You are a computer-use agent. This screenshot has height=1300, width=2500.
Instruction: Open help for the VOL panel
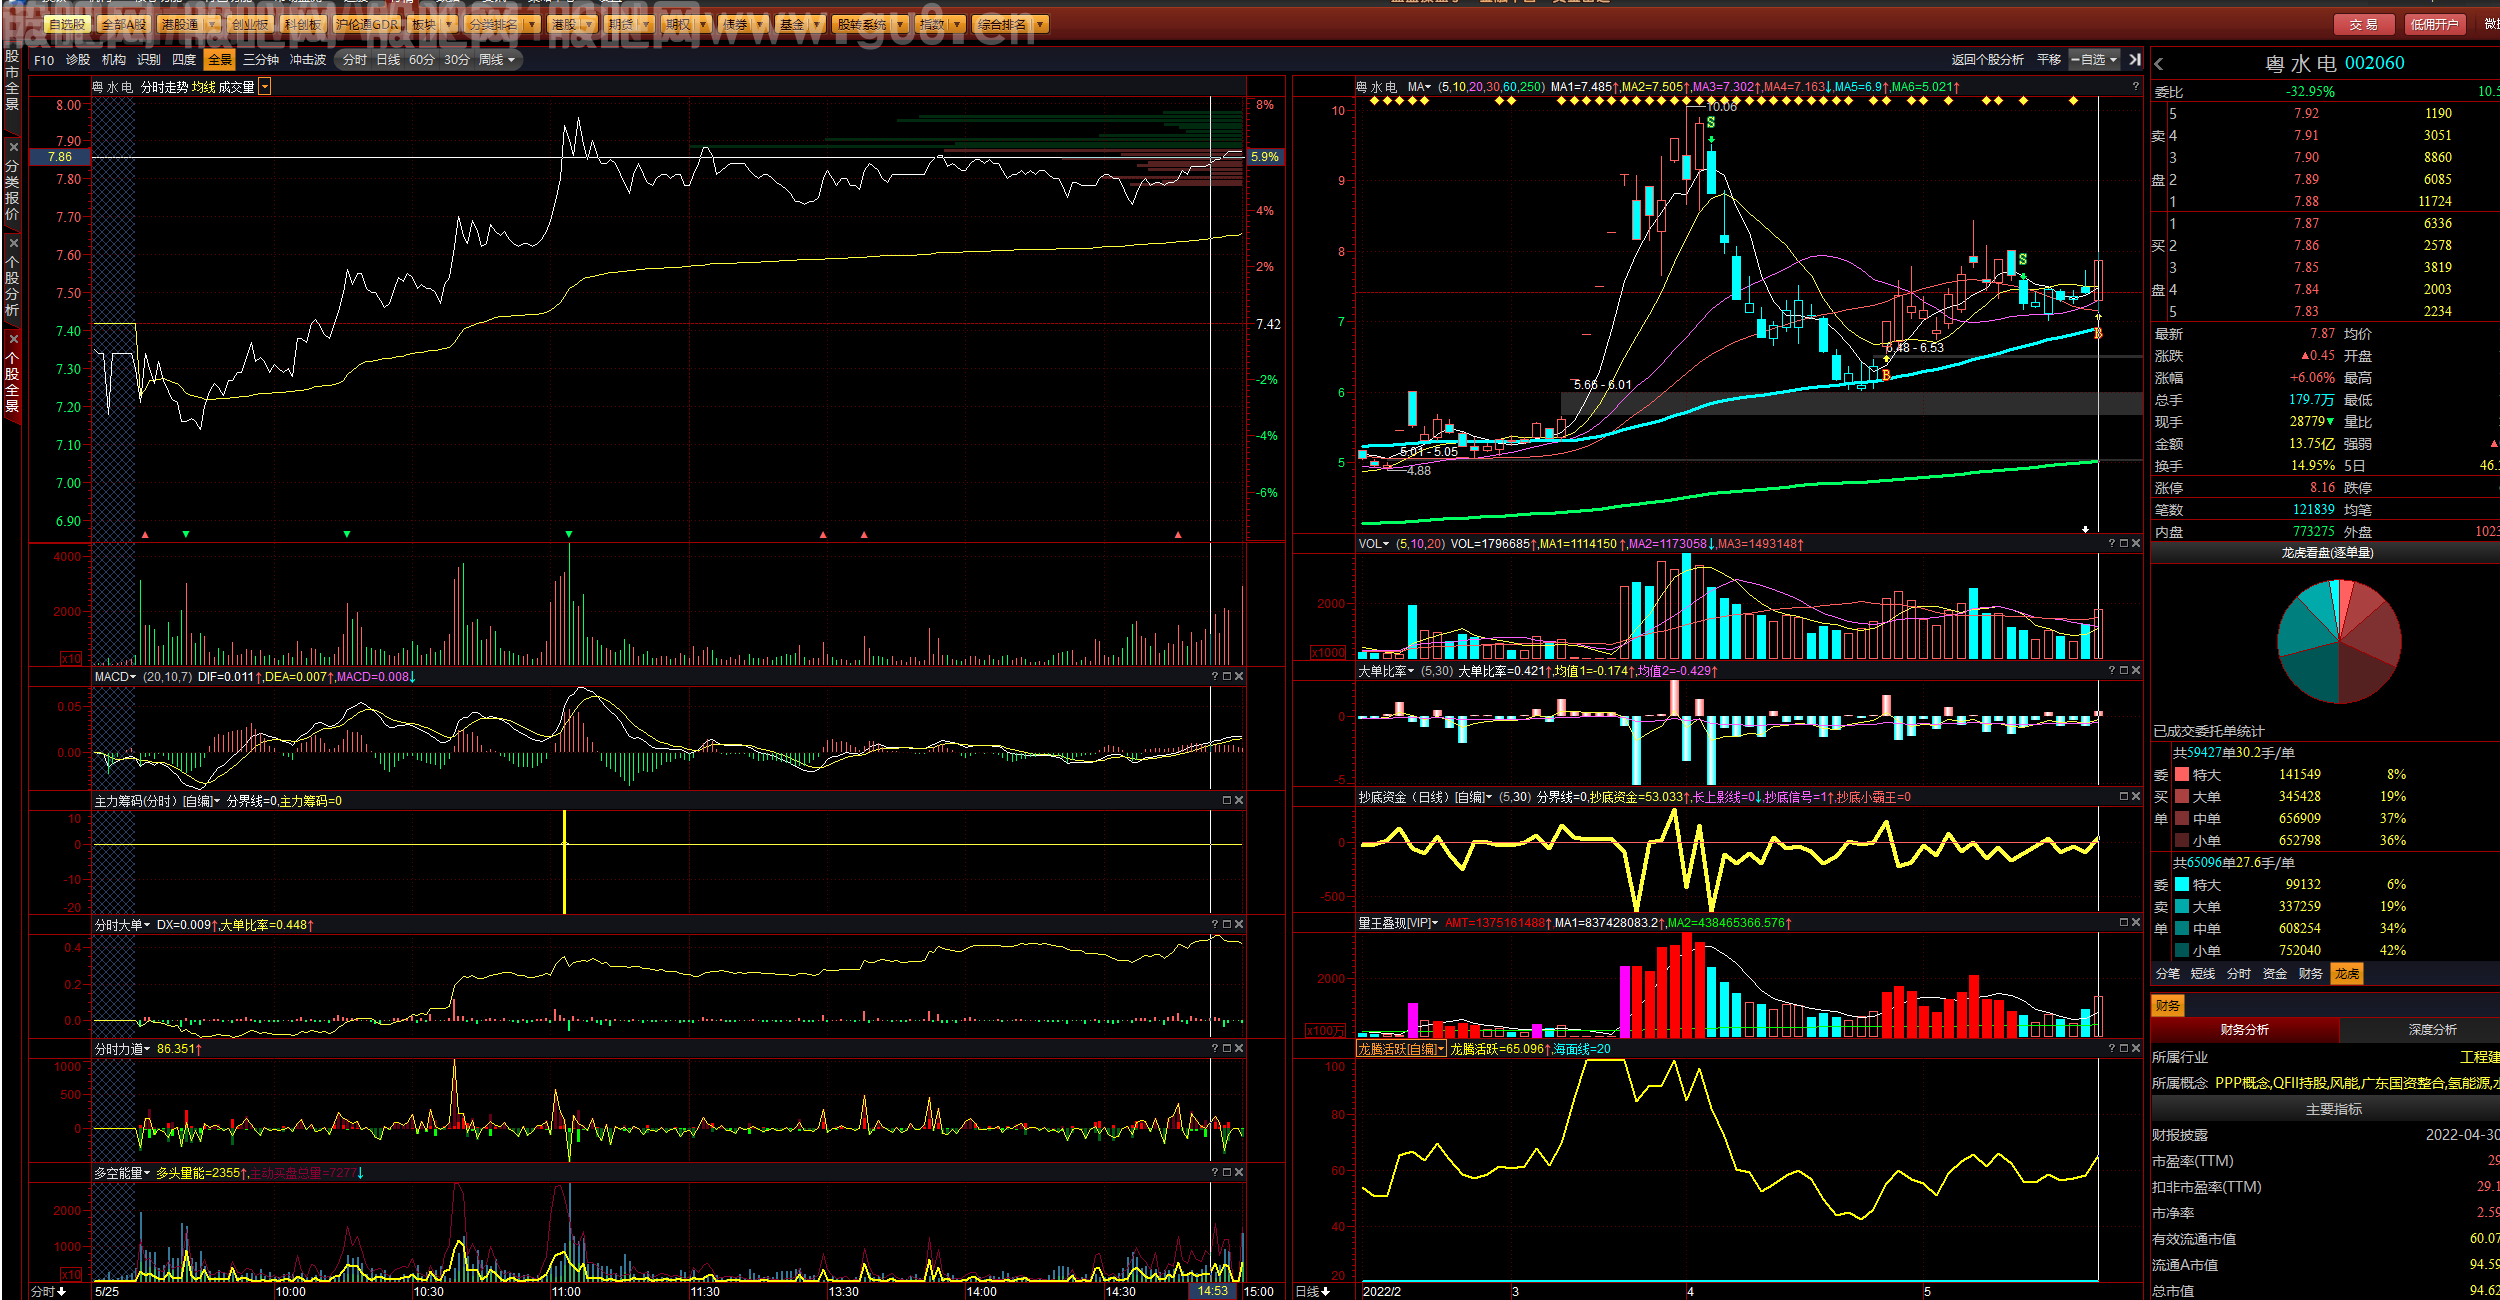point(2112,544)
